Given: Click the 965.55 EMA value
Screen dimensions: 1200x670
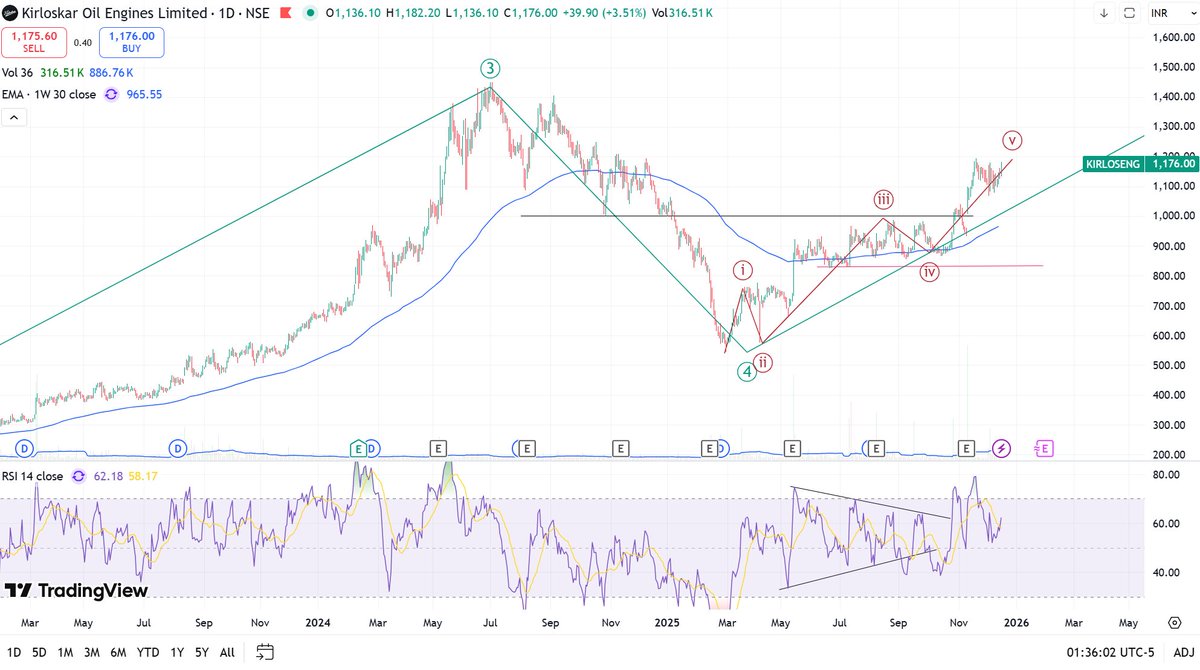Looking at the screenshot, I should (145, 94).
